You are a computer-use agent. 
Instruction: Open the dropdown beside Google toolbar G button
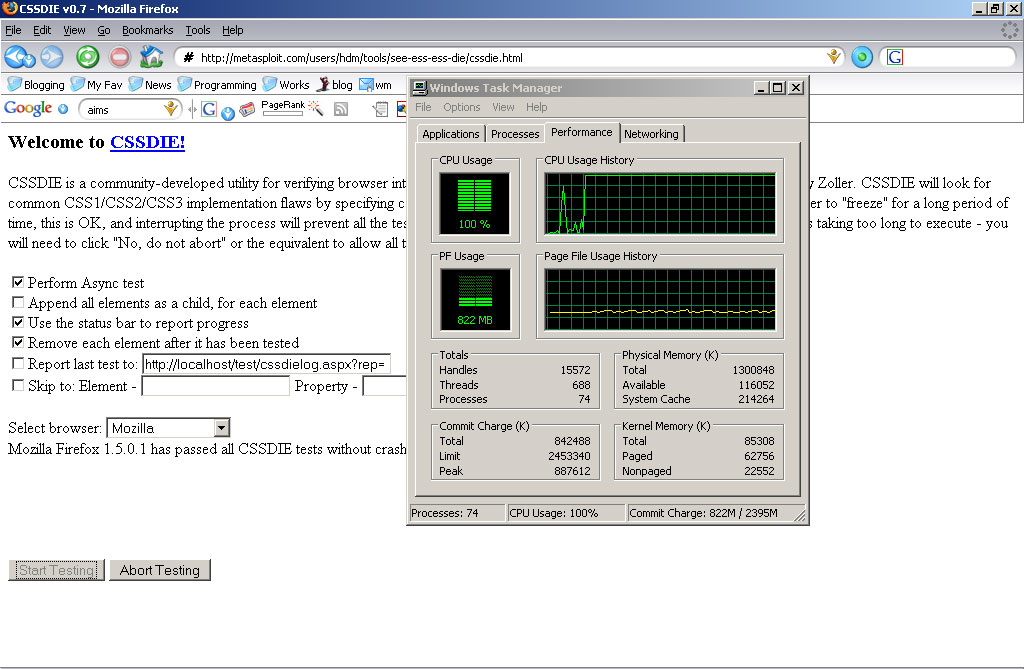[227, 113]
